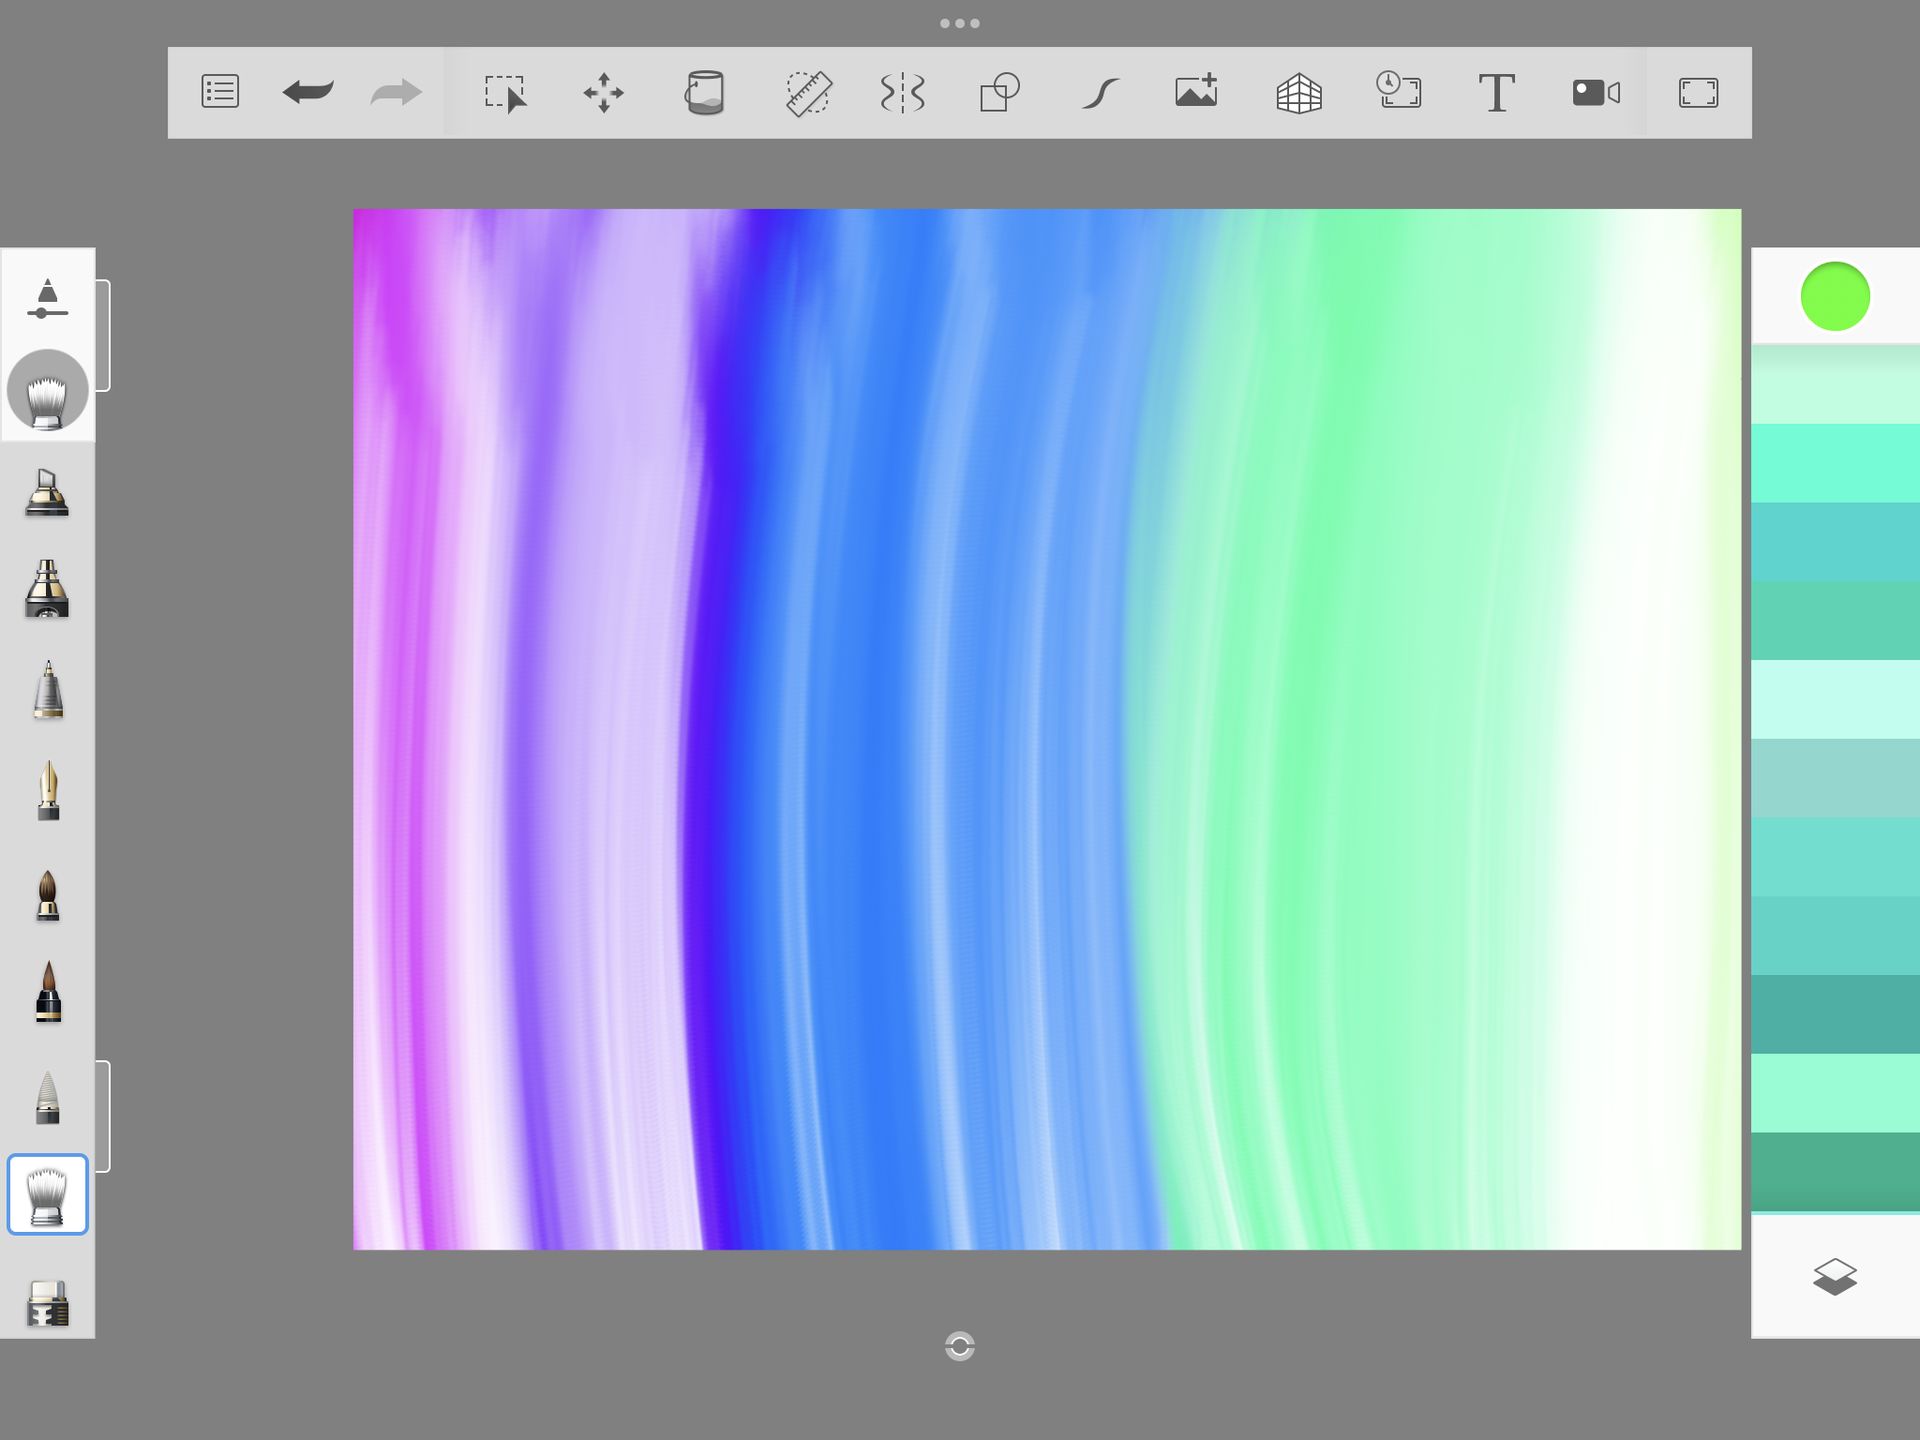Select the Fill bucket tool

704,93
